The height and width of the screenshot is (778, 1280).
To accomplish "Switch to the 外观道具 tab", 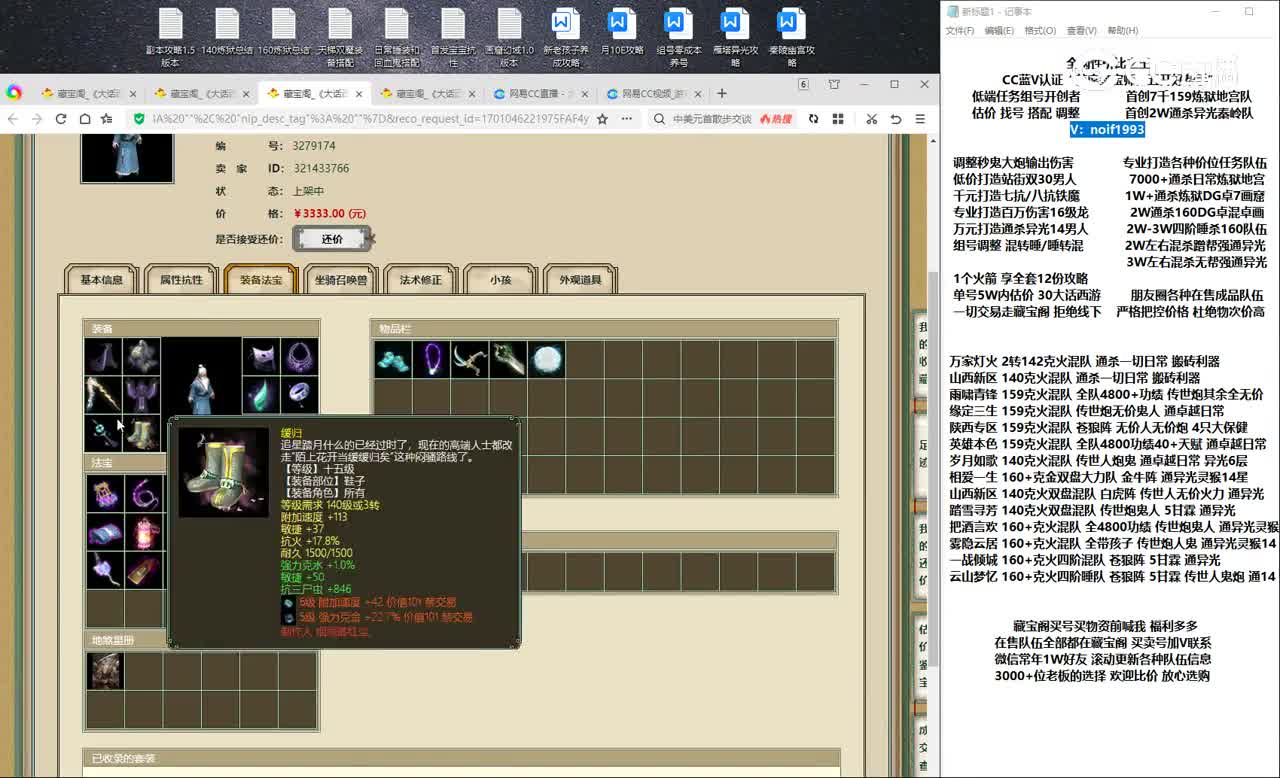I will coord(580,280).
